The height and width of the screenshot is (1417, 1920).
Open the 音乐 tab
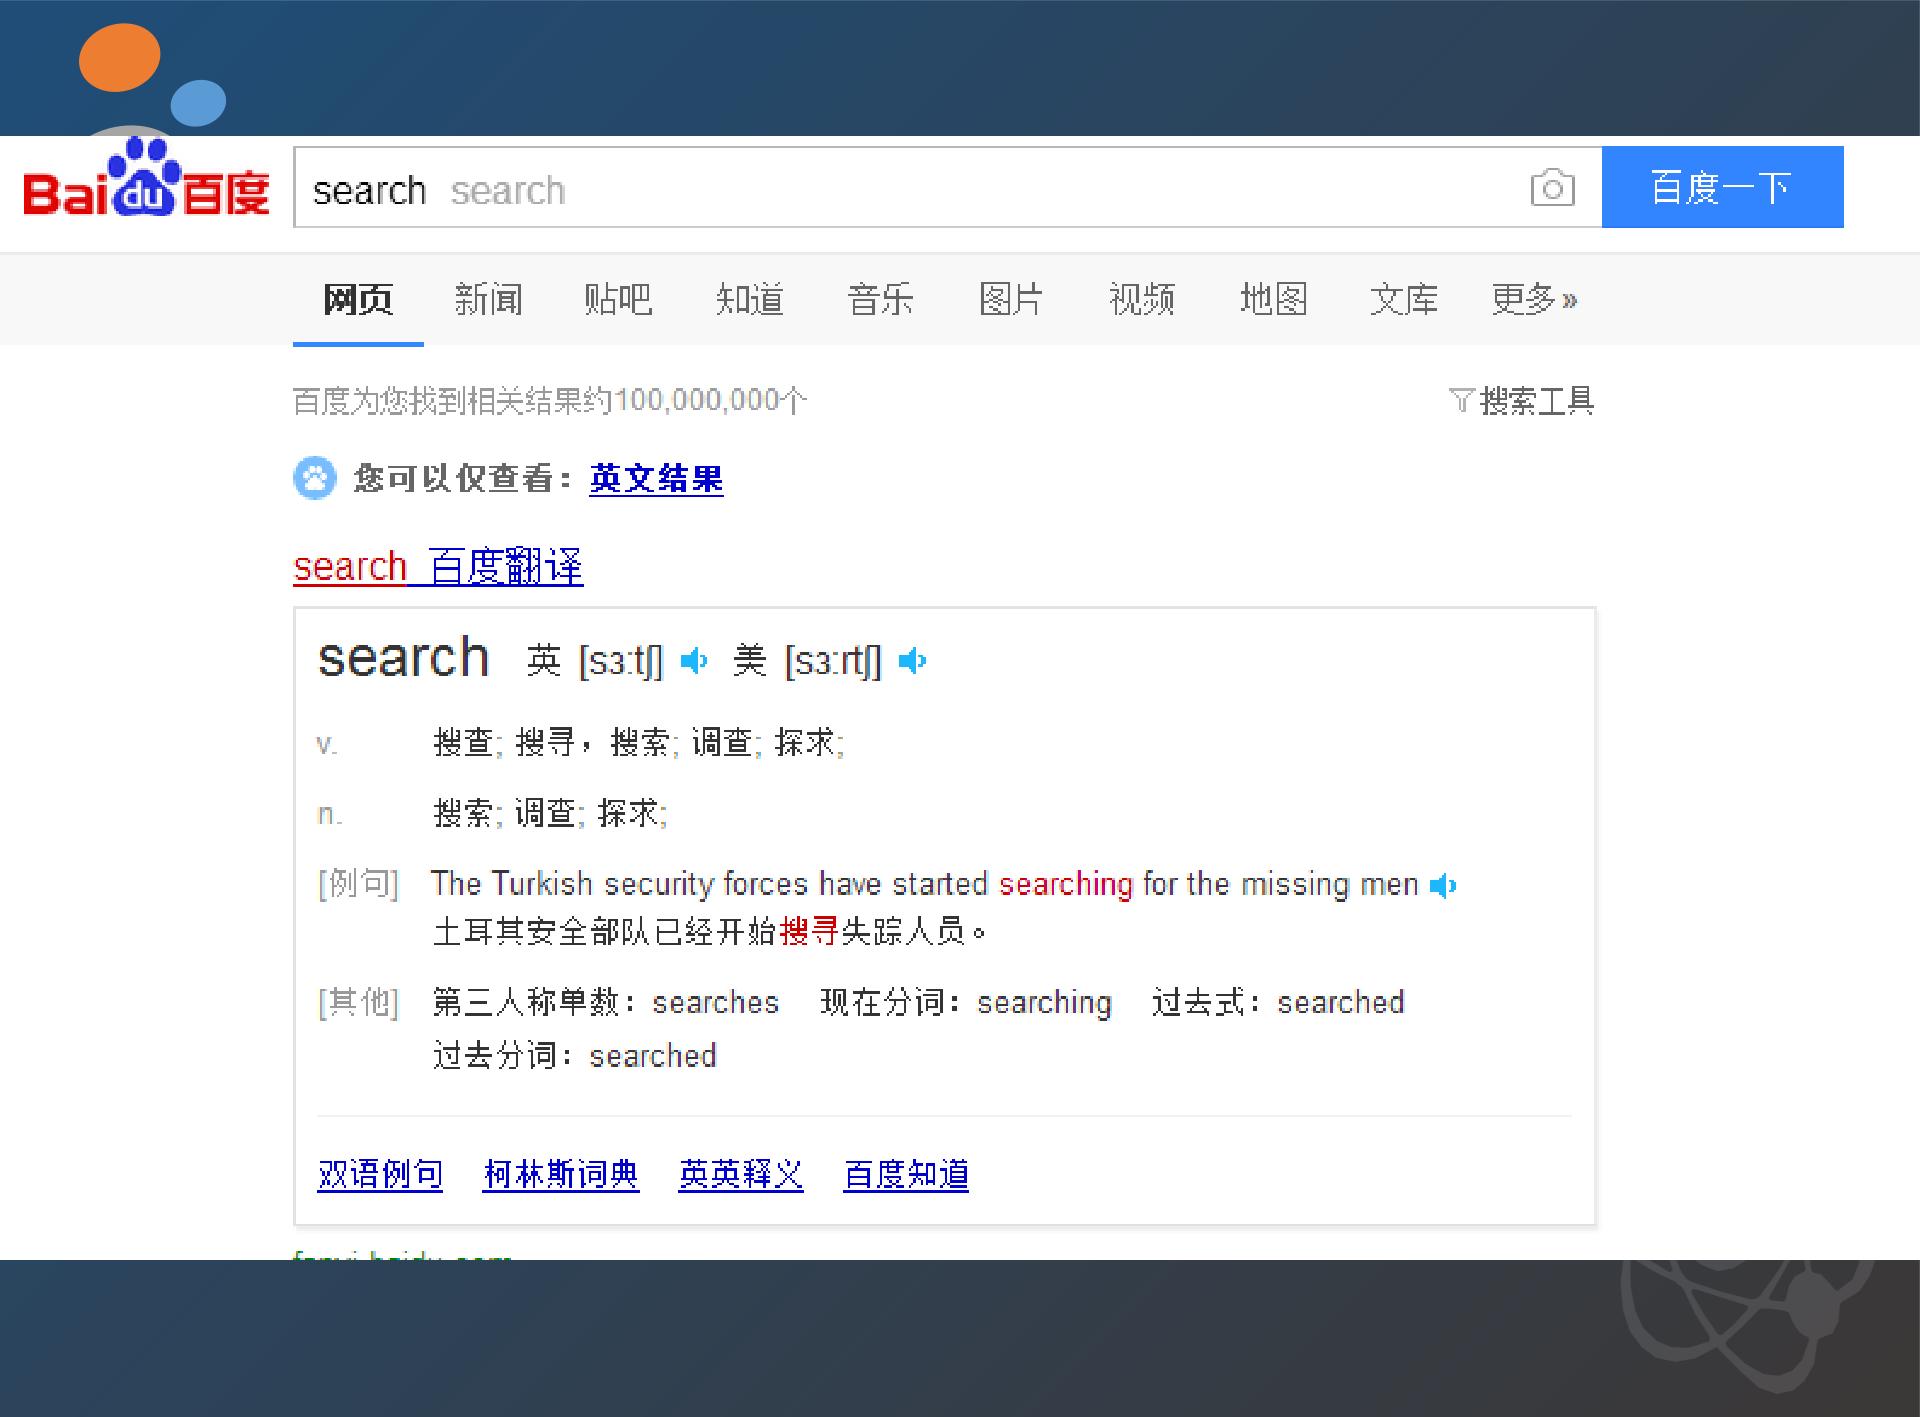[x=880, y=299]
